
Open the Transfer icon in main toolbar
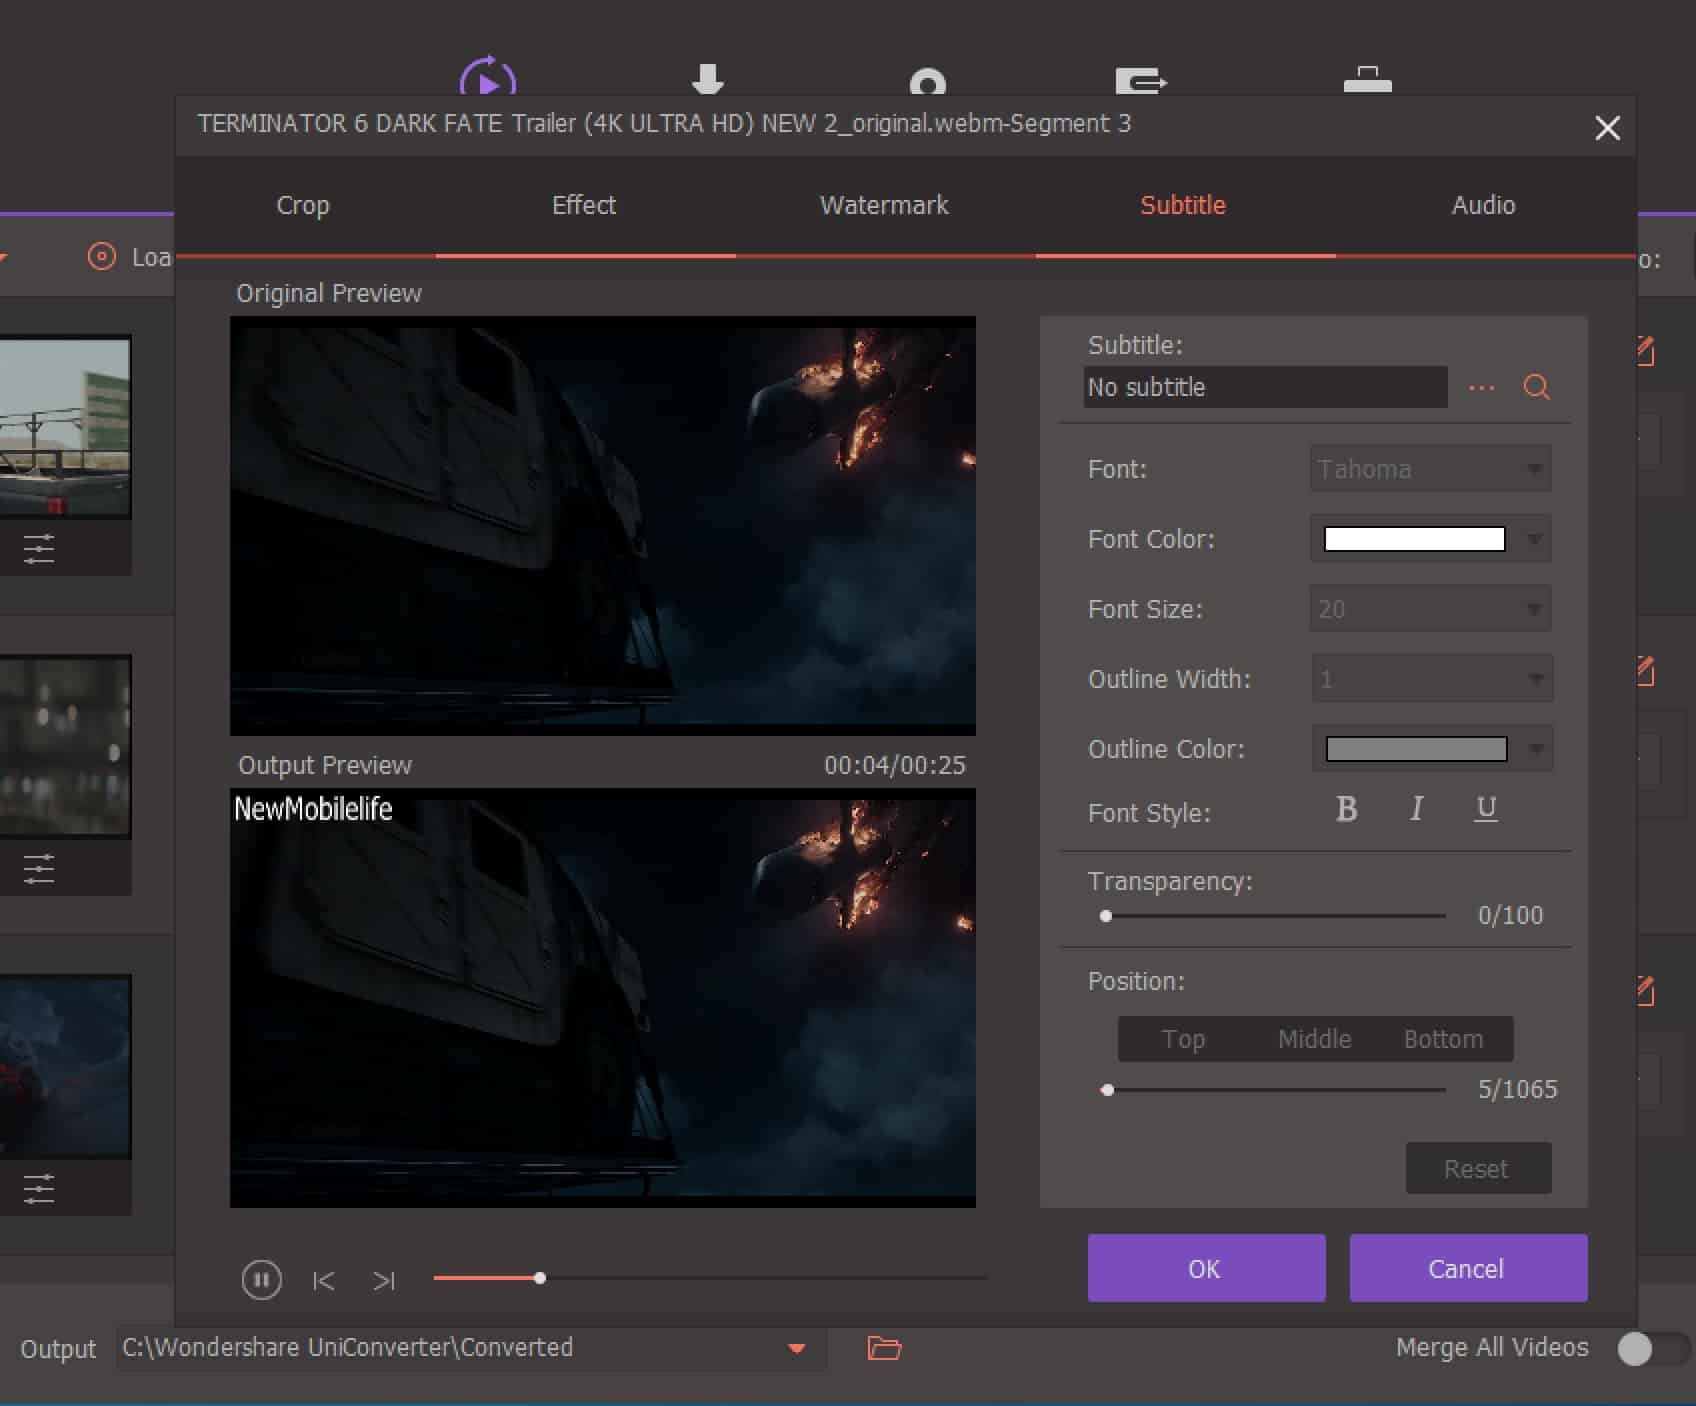coord(1141,80)
